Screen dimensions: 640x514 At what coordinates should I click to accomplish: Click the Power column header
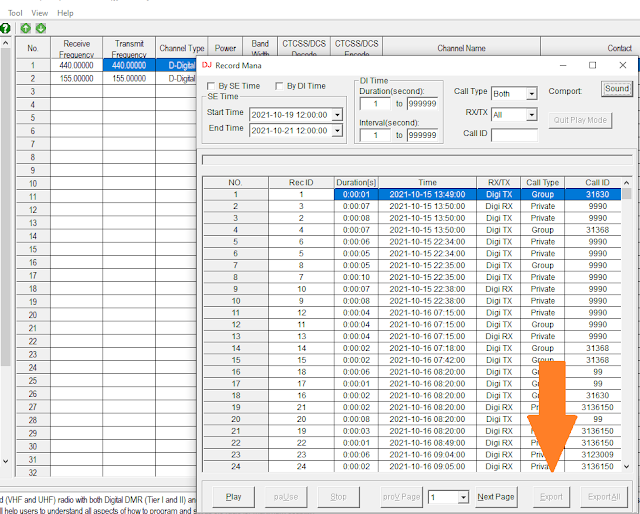coord(225,48)
